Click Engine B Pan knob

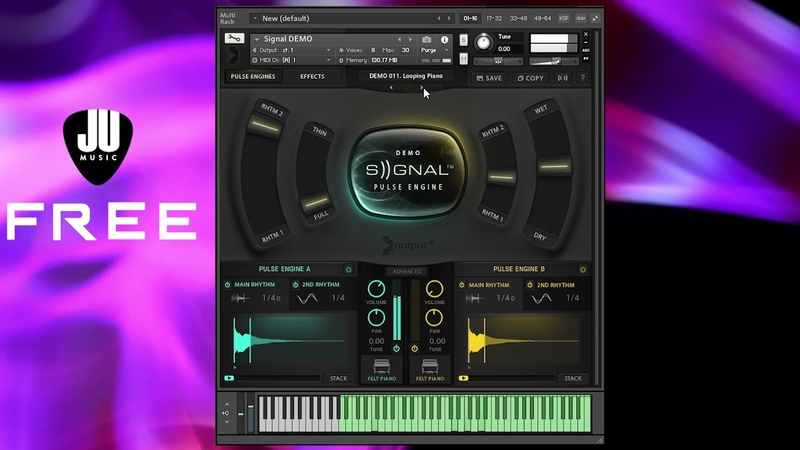[434, 318]
